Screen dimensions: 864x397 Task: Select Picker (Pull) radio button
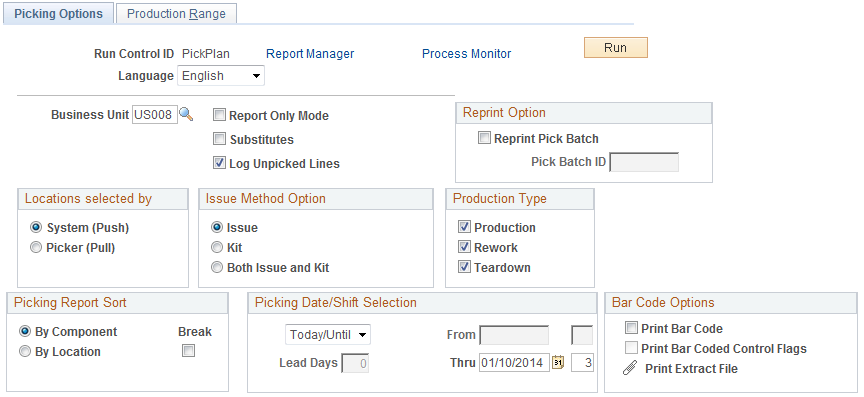(x=36, y=248)
